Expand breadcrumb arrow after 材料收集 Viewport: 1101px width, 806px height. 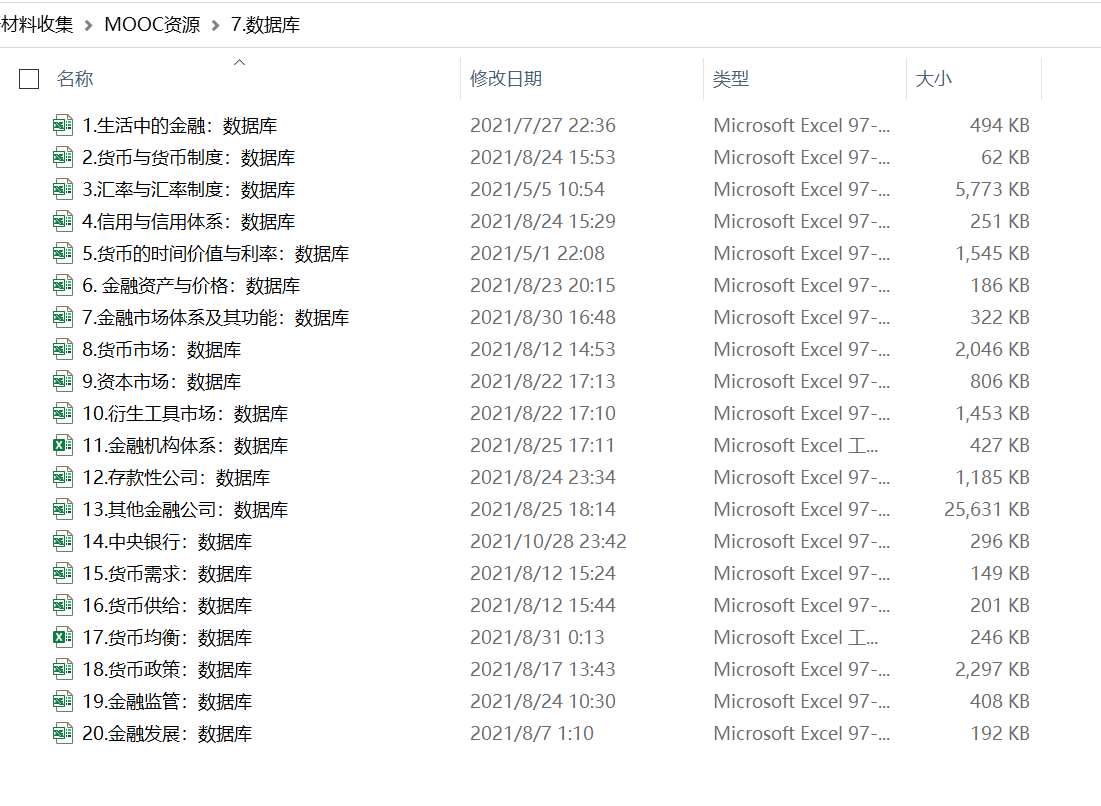tap(88, 25)
